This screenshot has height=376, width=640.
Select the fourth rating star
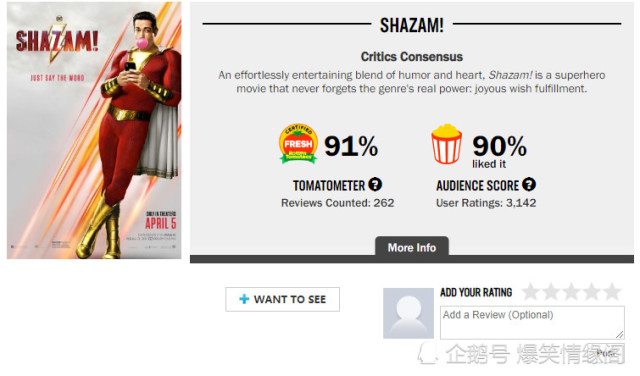tap(592, 292)
